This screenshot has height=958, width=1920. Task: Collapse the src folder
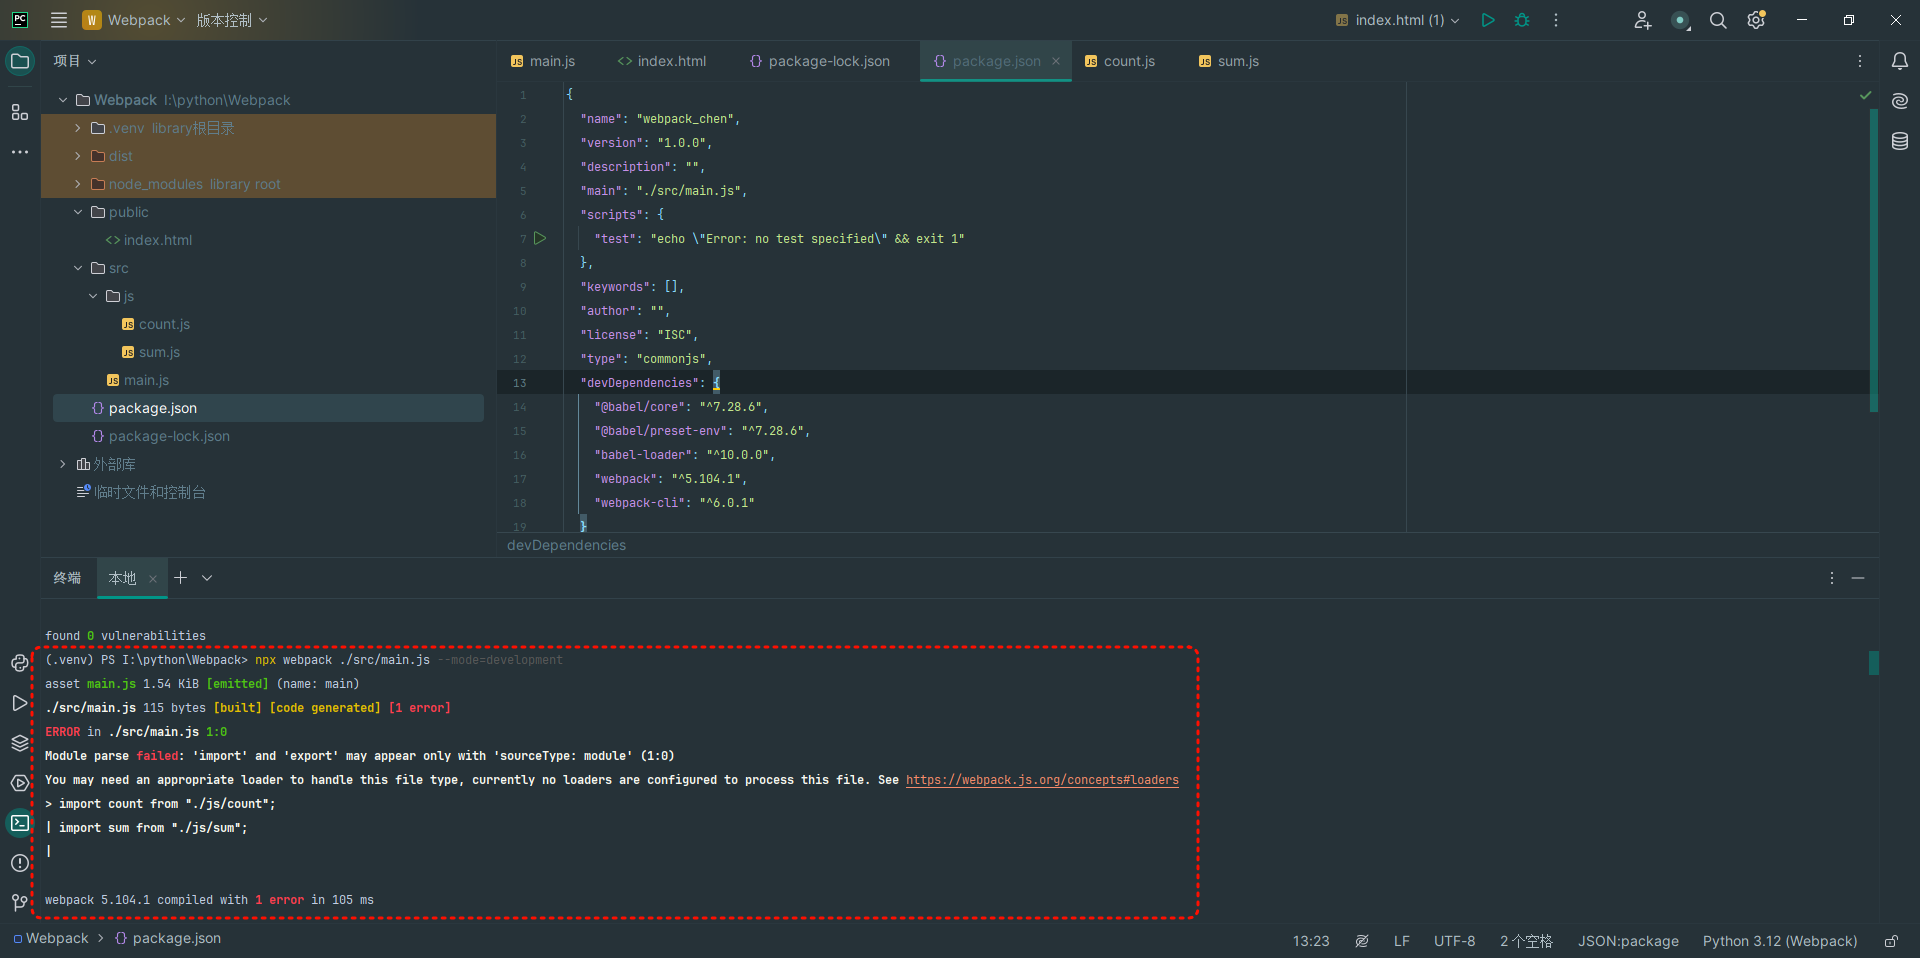[78, 268]
